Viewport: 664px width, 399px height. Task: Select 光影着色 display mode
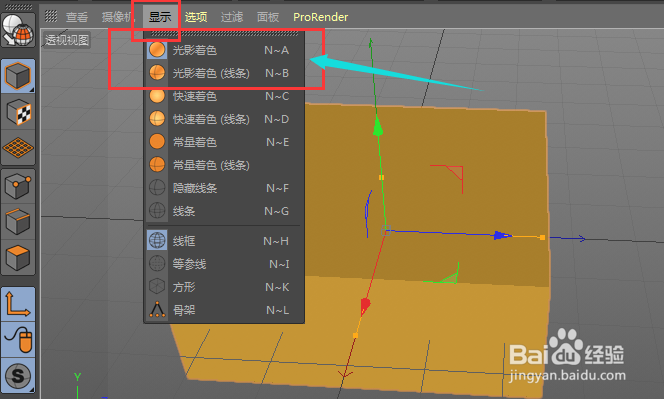224,50
